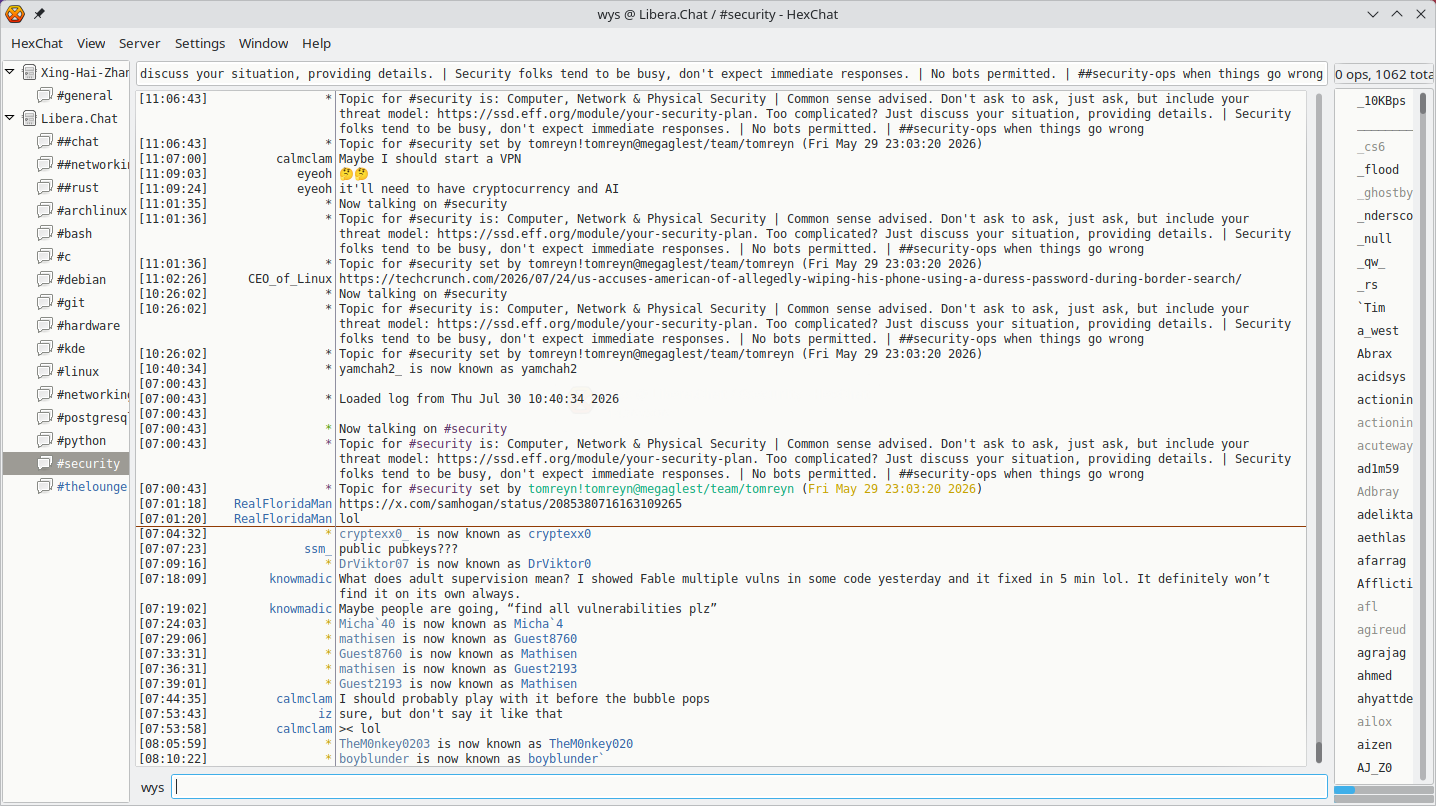
Task: Click the wys nickname button
Action: (x=152, y=788)
